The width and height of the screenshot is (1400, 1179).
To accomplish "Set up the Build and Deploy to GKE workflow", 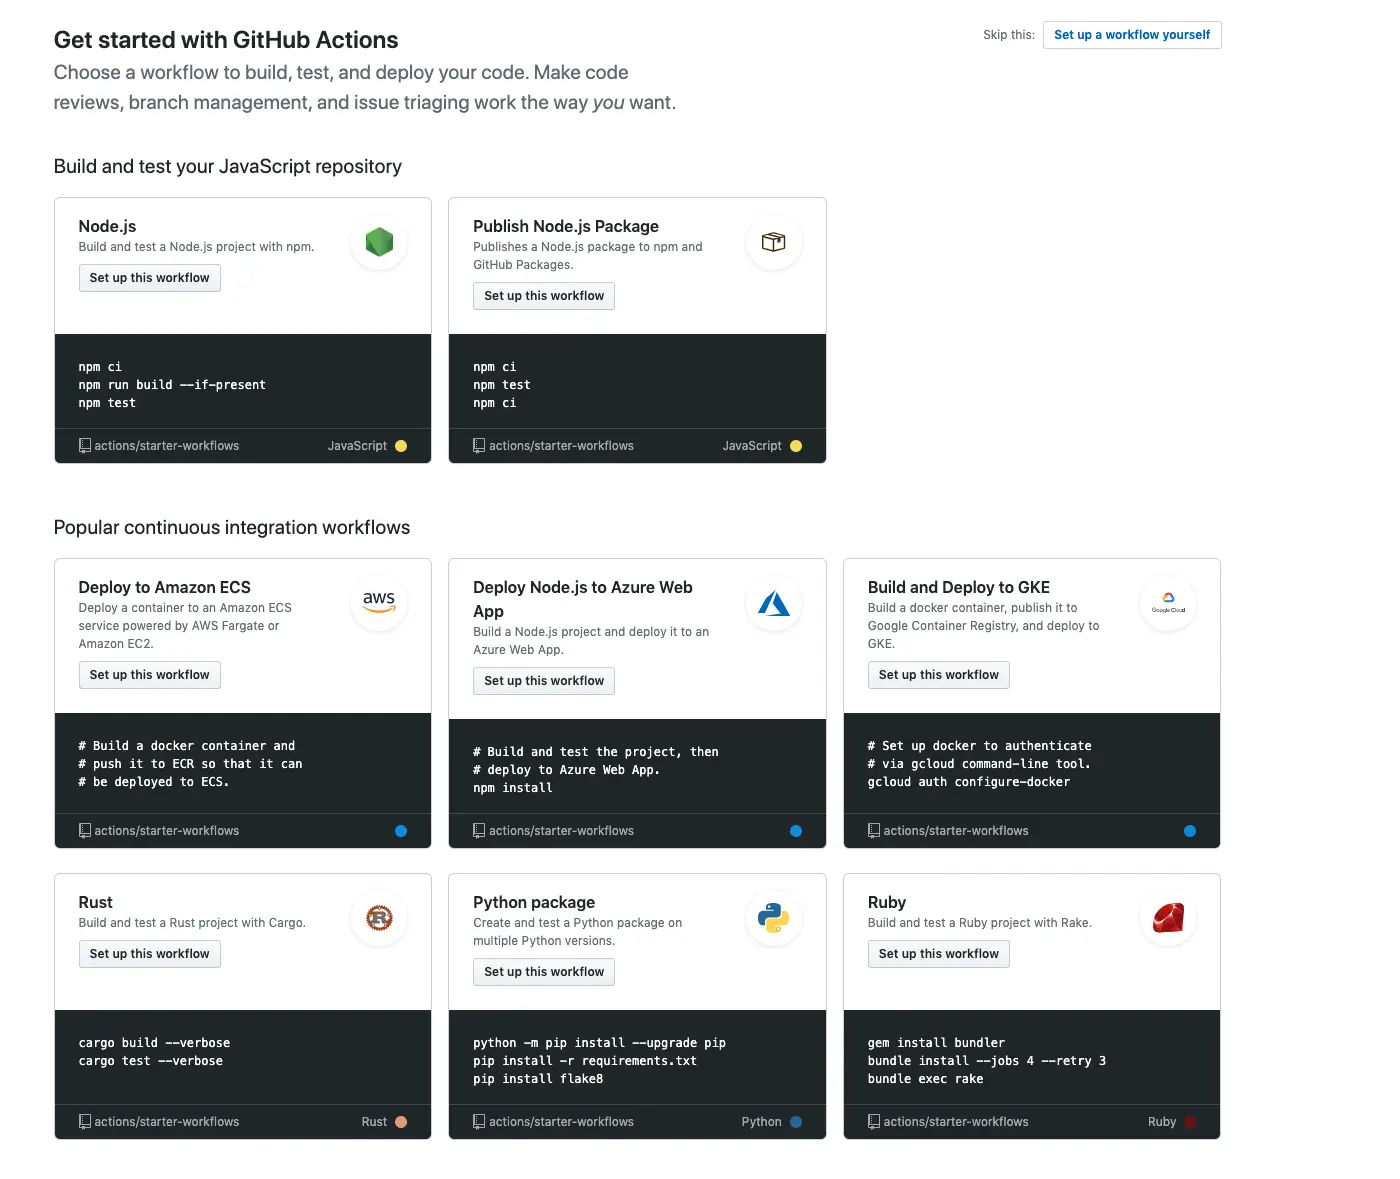I will click(939, 675).
